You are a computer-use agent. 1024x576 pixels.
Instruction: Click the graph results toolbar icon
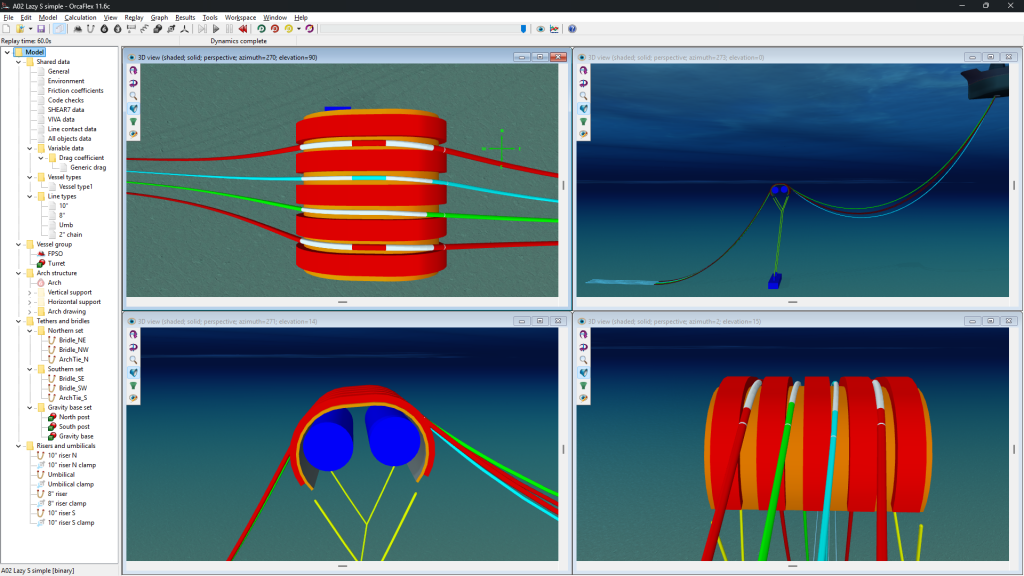pos(554,29)
